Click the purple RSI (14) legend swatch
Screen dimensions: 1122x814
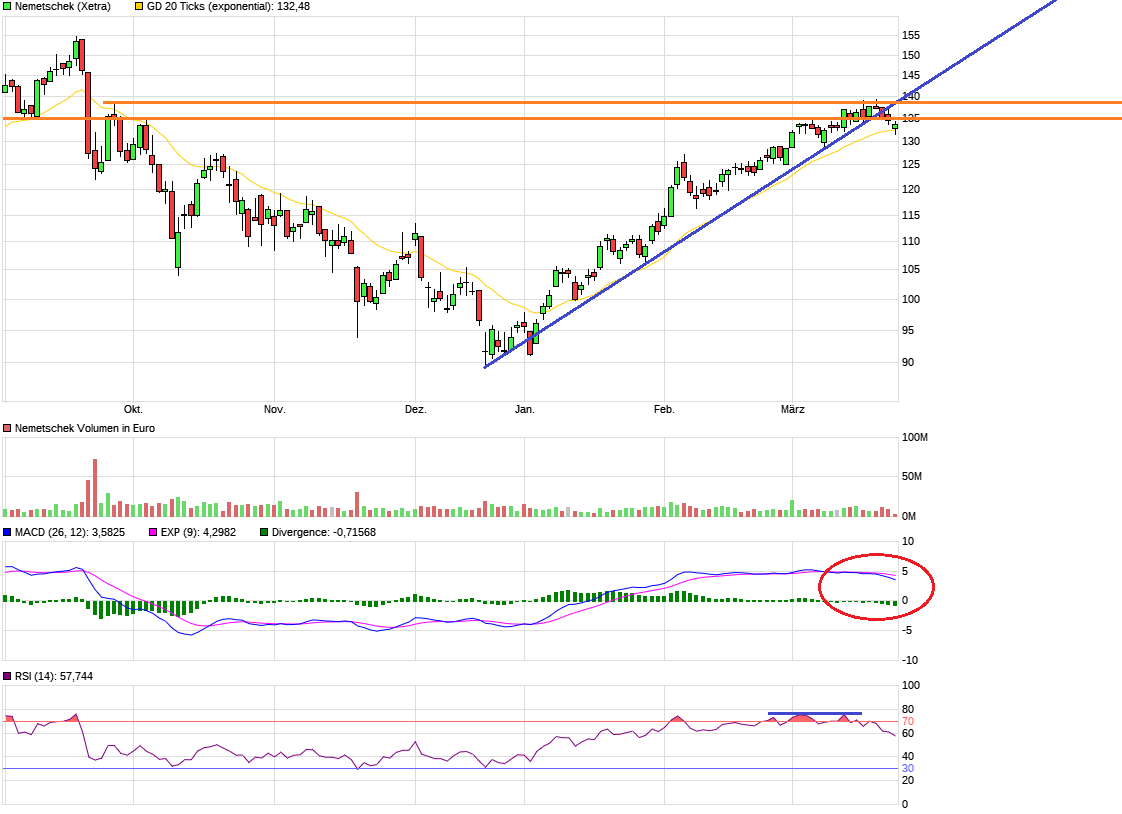pos(8,677)
